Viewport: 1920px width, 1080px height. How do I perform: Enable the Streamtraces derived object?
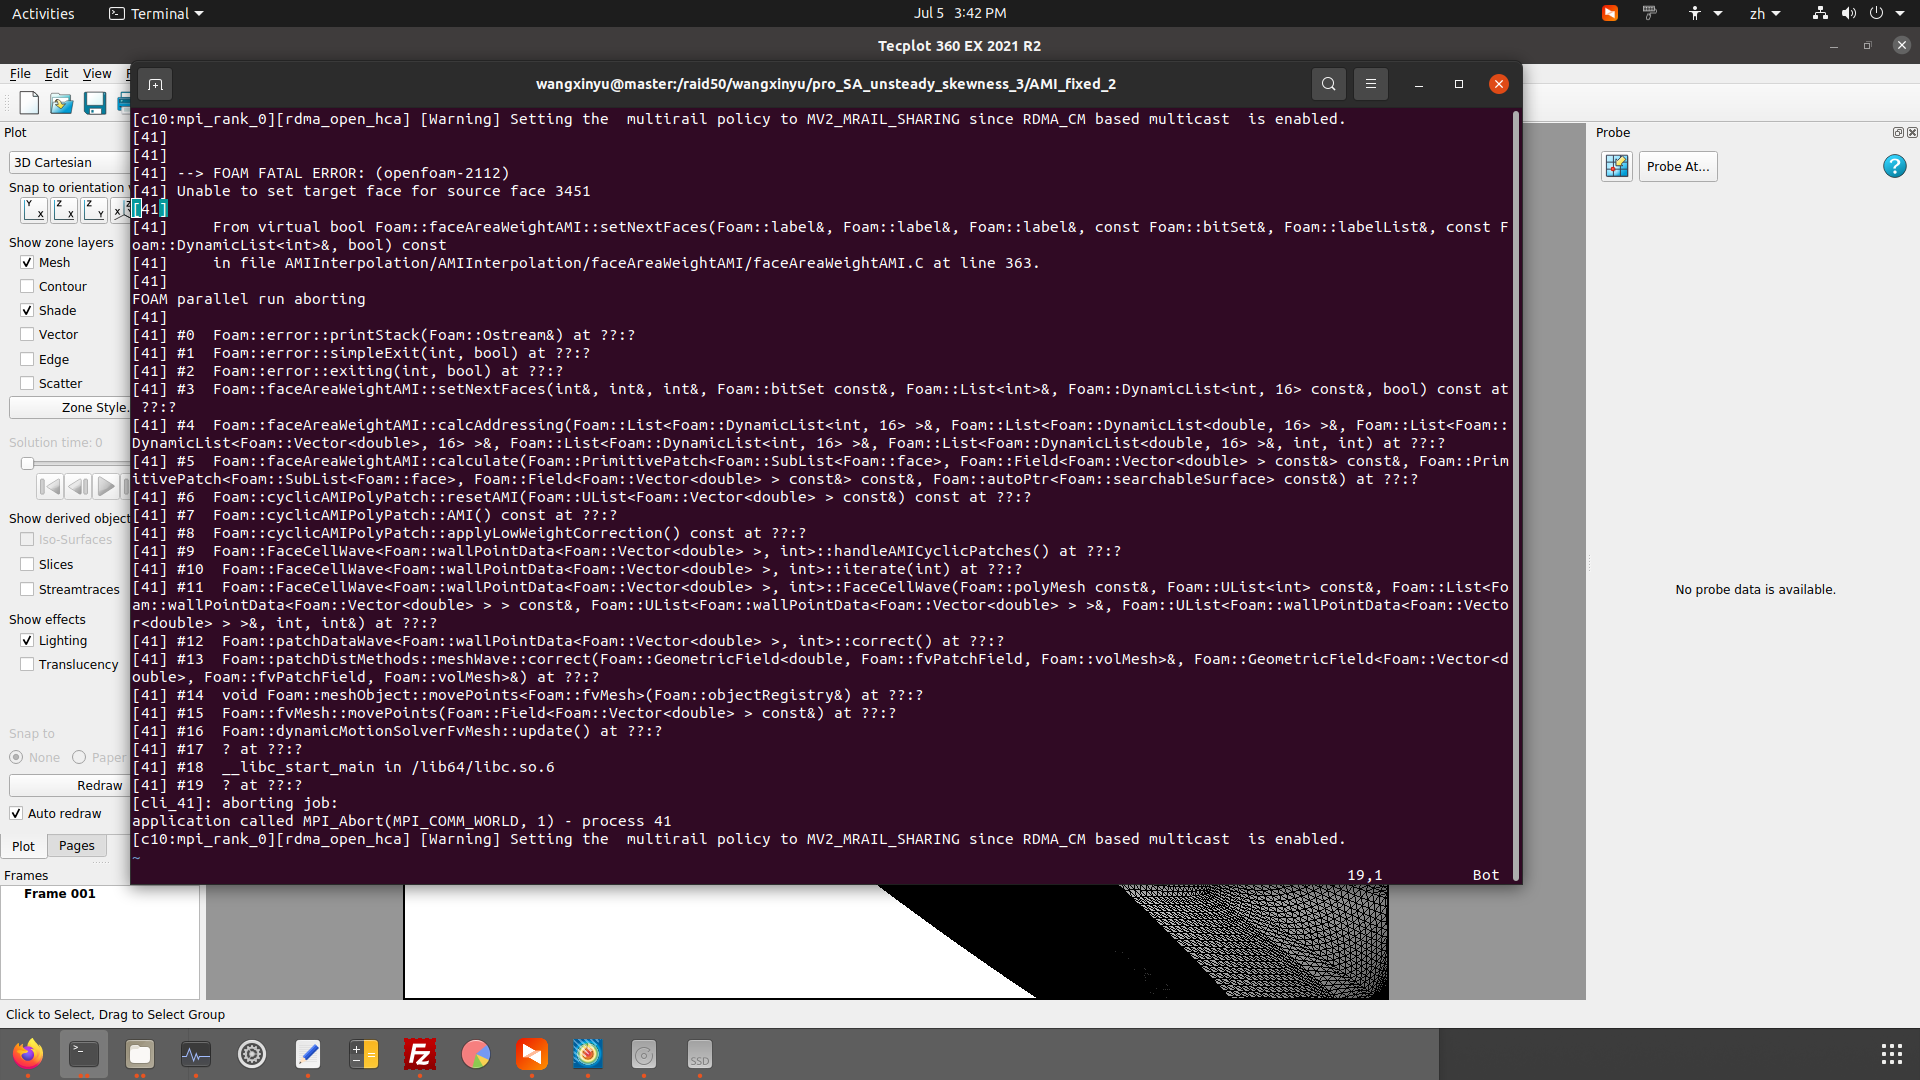pos(27,589)
